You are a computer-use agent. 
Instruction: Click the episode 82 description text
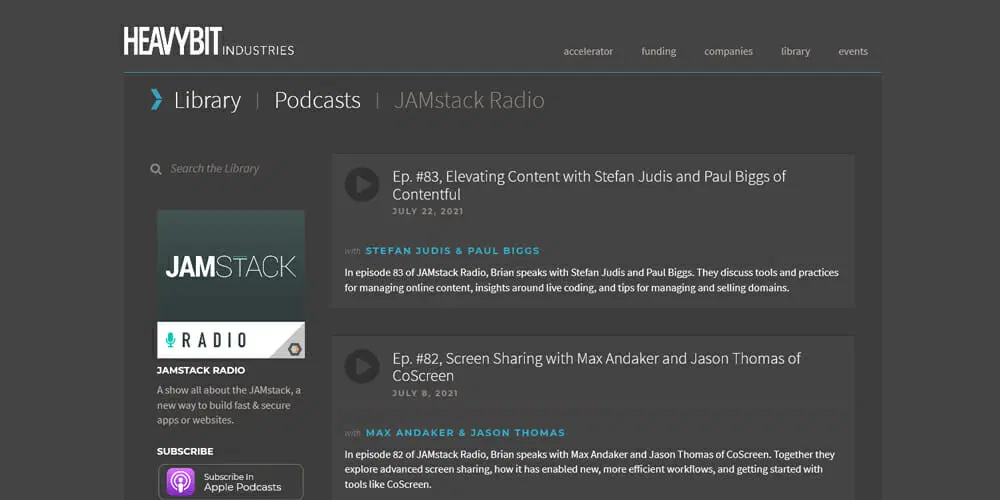point(589,469)
